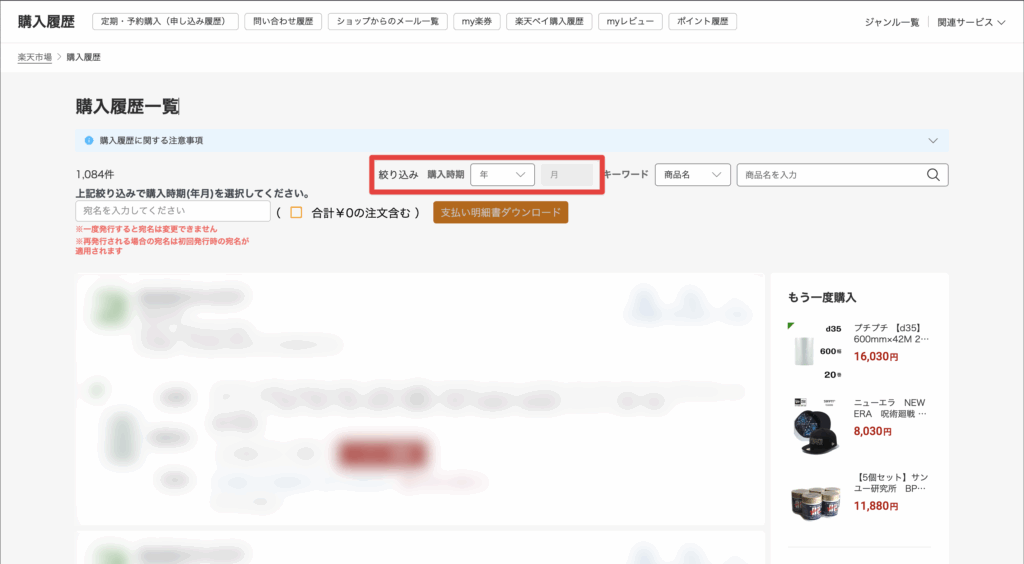1024x564 pixels.
Task: Check the 合計¥0の注文含む checkbox
Action: [296, 212]
